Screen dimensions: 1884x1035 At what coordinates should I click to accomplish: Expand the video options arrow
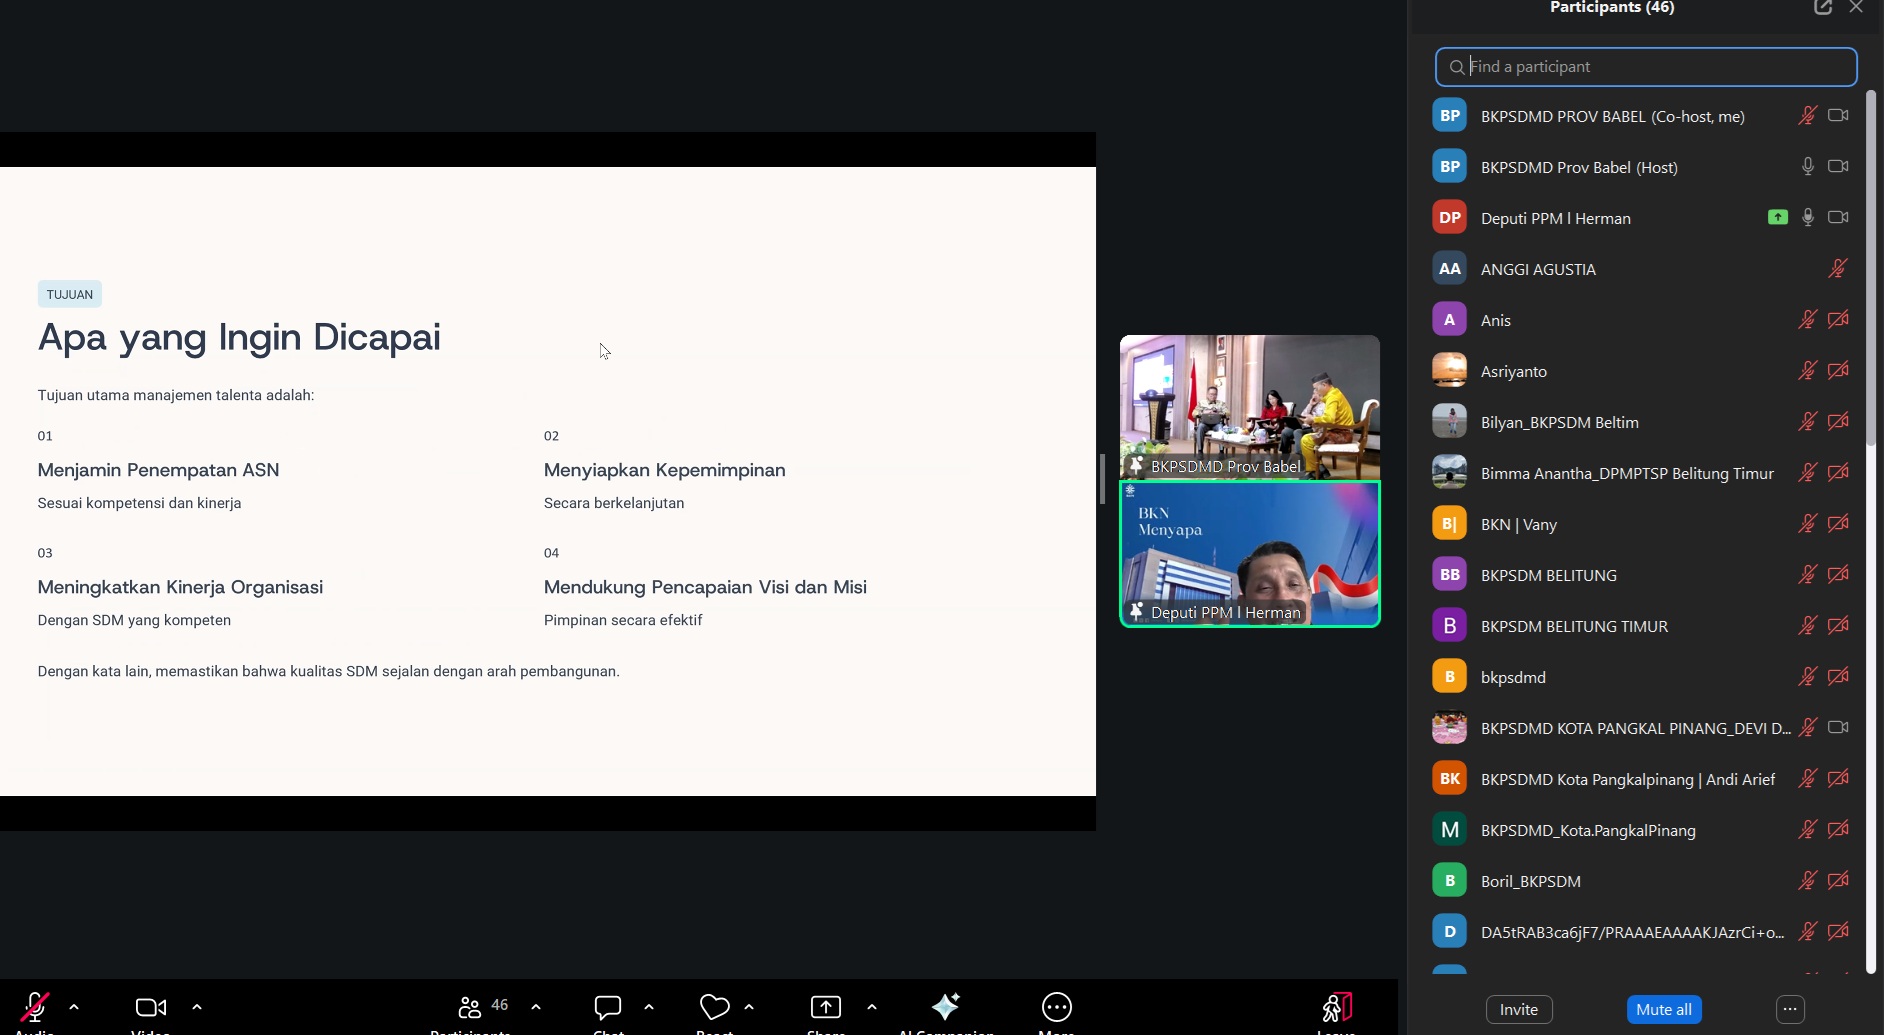197,1007
